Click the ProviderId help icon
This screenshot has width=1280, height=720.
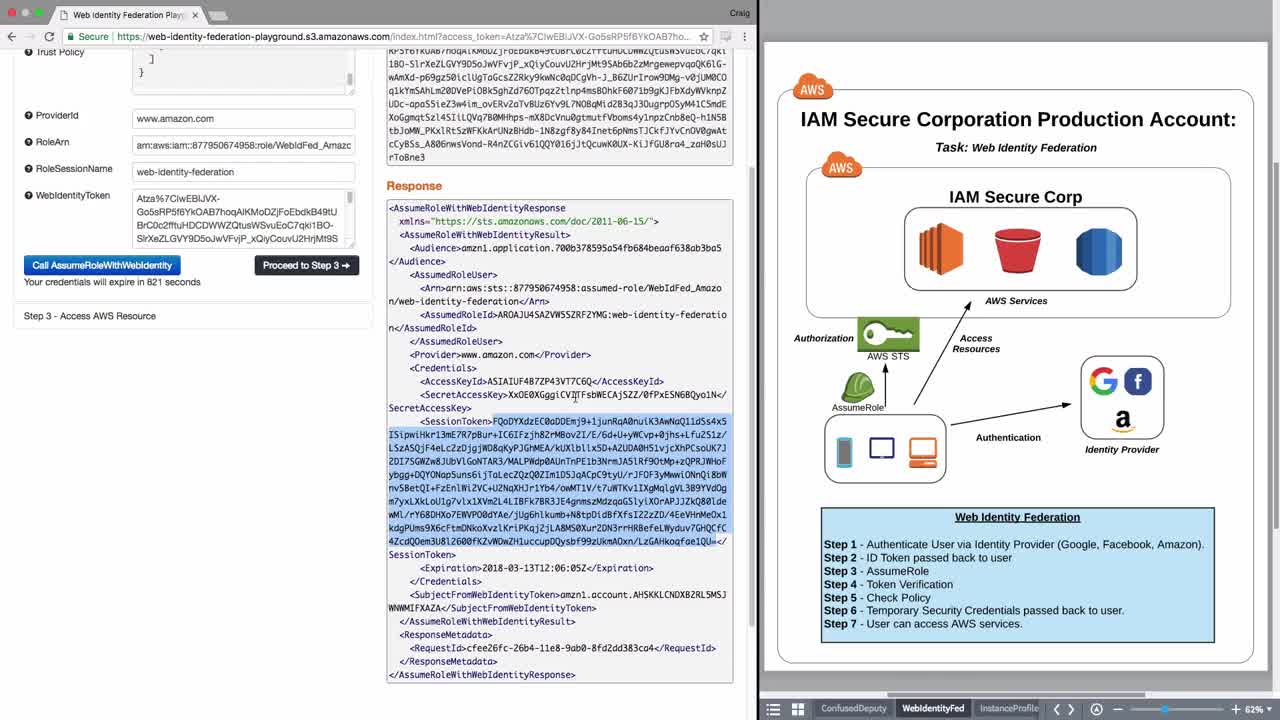28,116
